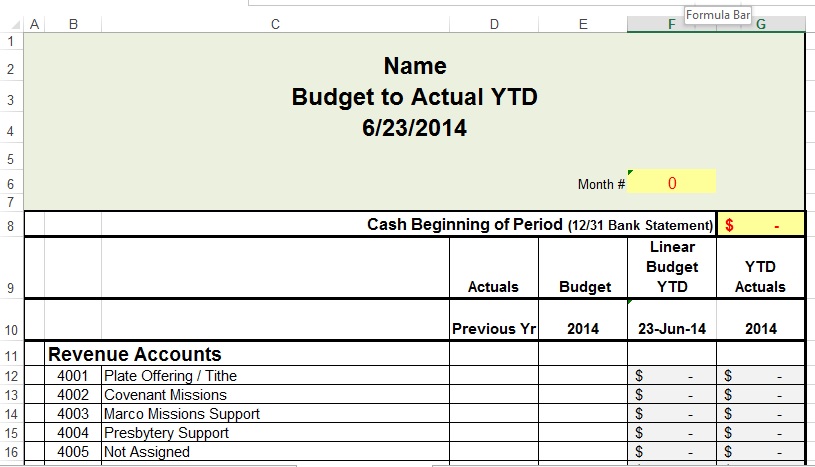Viewport: 815px width, 467px height.
Task: Click Previous Yr Actuals cell for Plate Offering
Action: tap(494, 375)
